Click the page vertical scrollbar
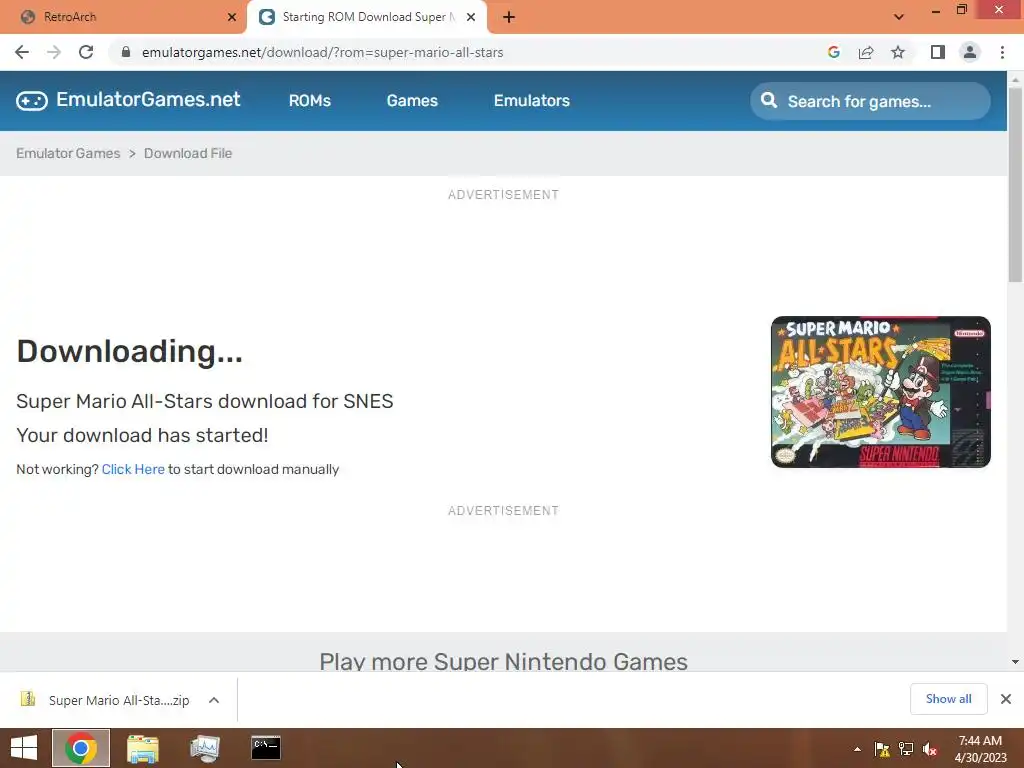This screenshot has height=768, width=1024. point(1015,185)
